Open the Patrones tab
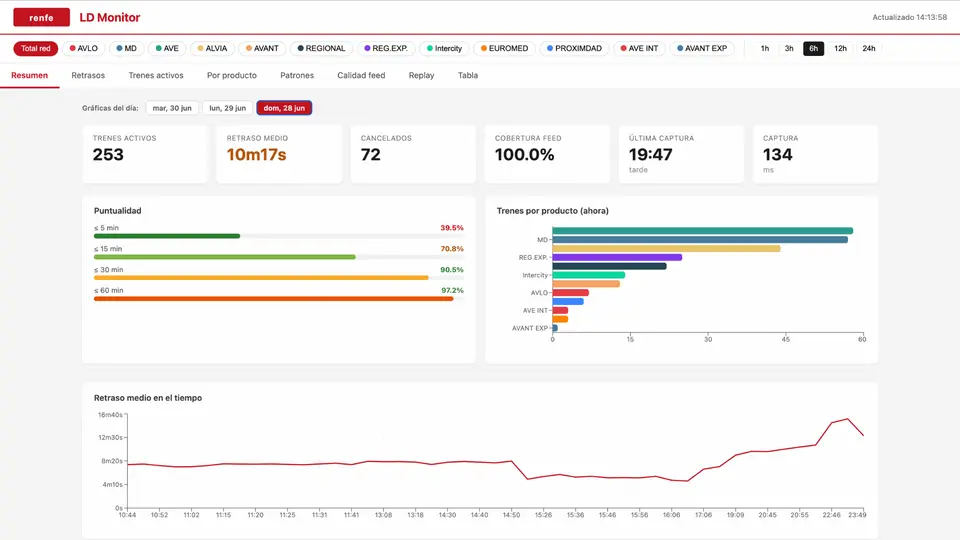The height and width of the screenshot is (540, 960). tap(297, 75)
